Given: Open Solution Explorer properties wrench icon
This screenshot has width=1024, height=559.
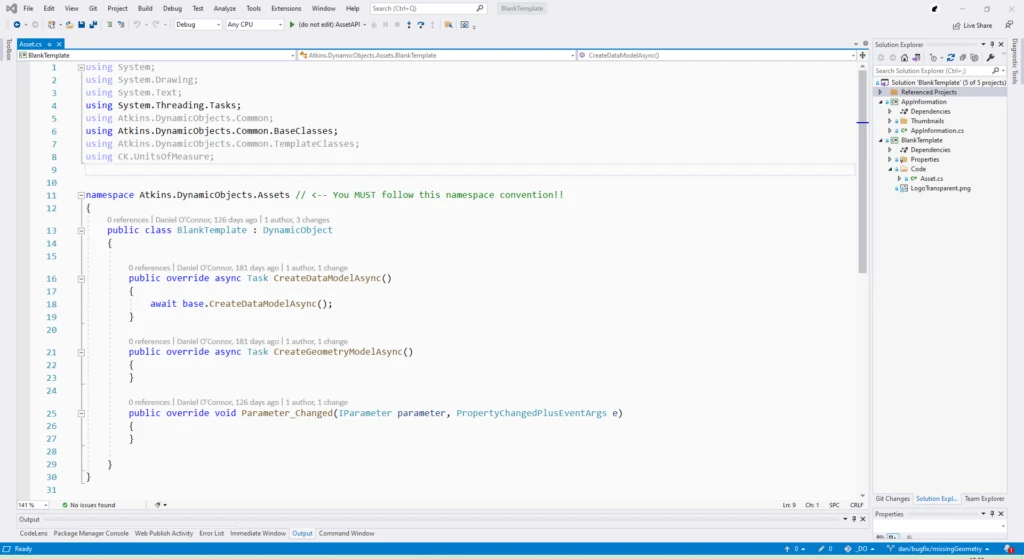Looking at the screenshot, I should pyautogui.click(x=990, y=58).
